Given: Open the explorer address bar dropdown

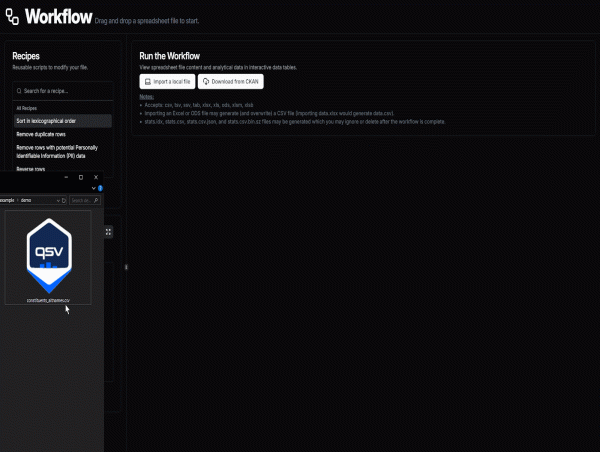Looking at the screenshot, I should tap(58, 200).
